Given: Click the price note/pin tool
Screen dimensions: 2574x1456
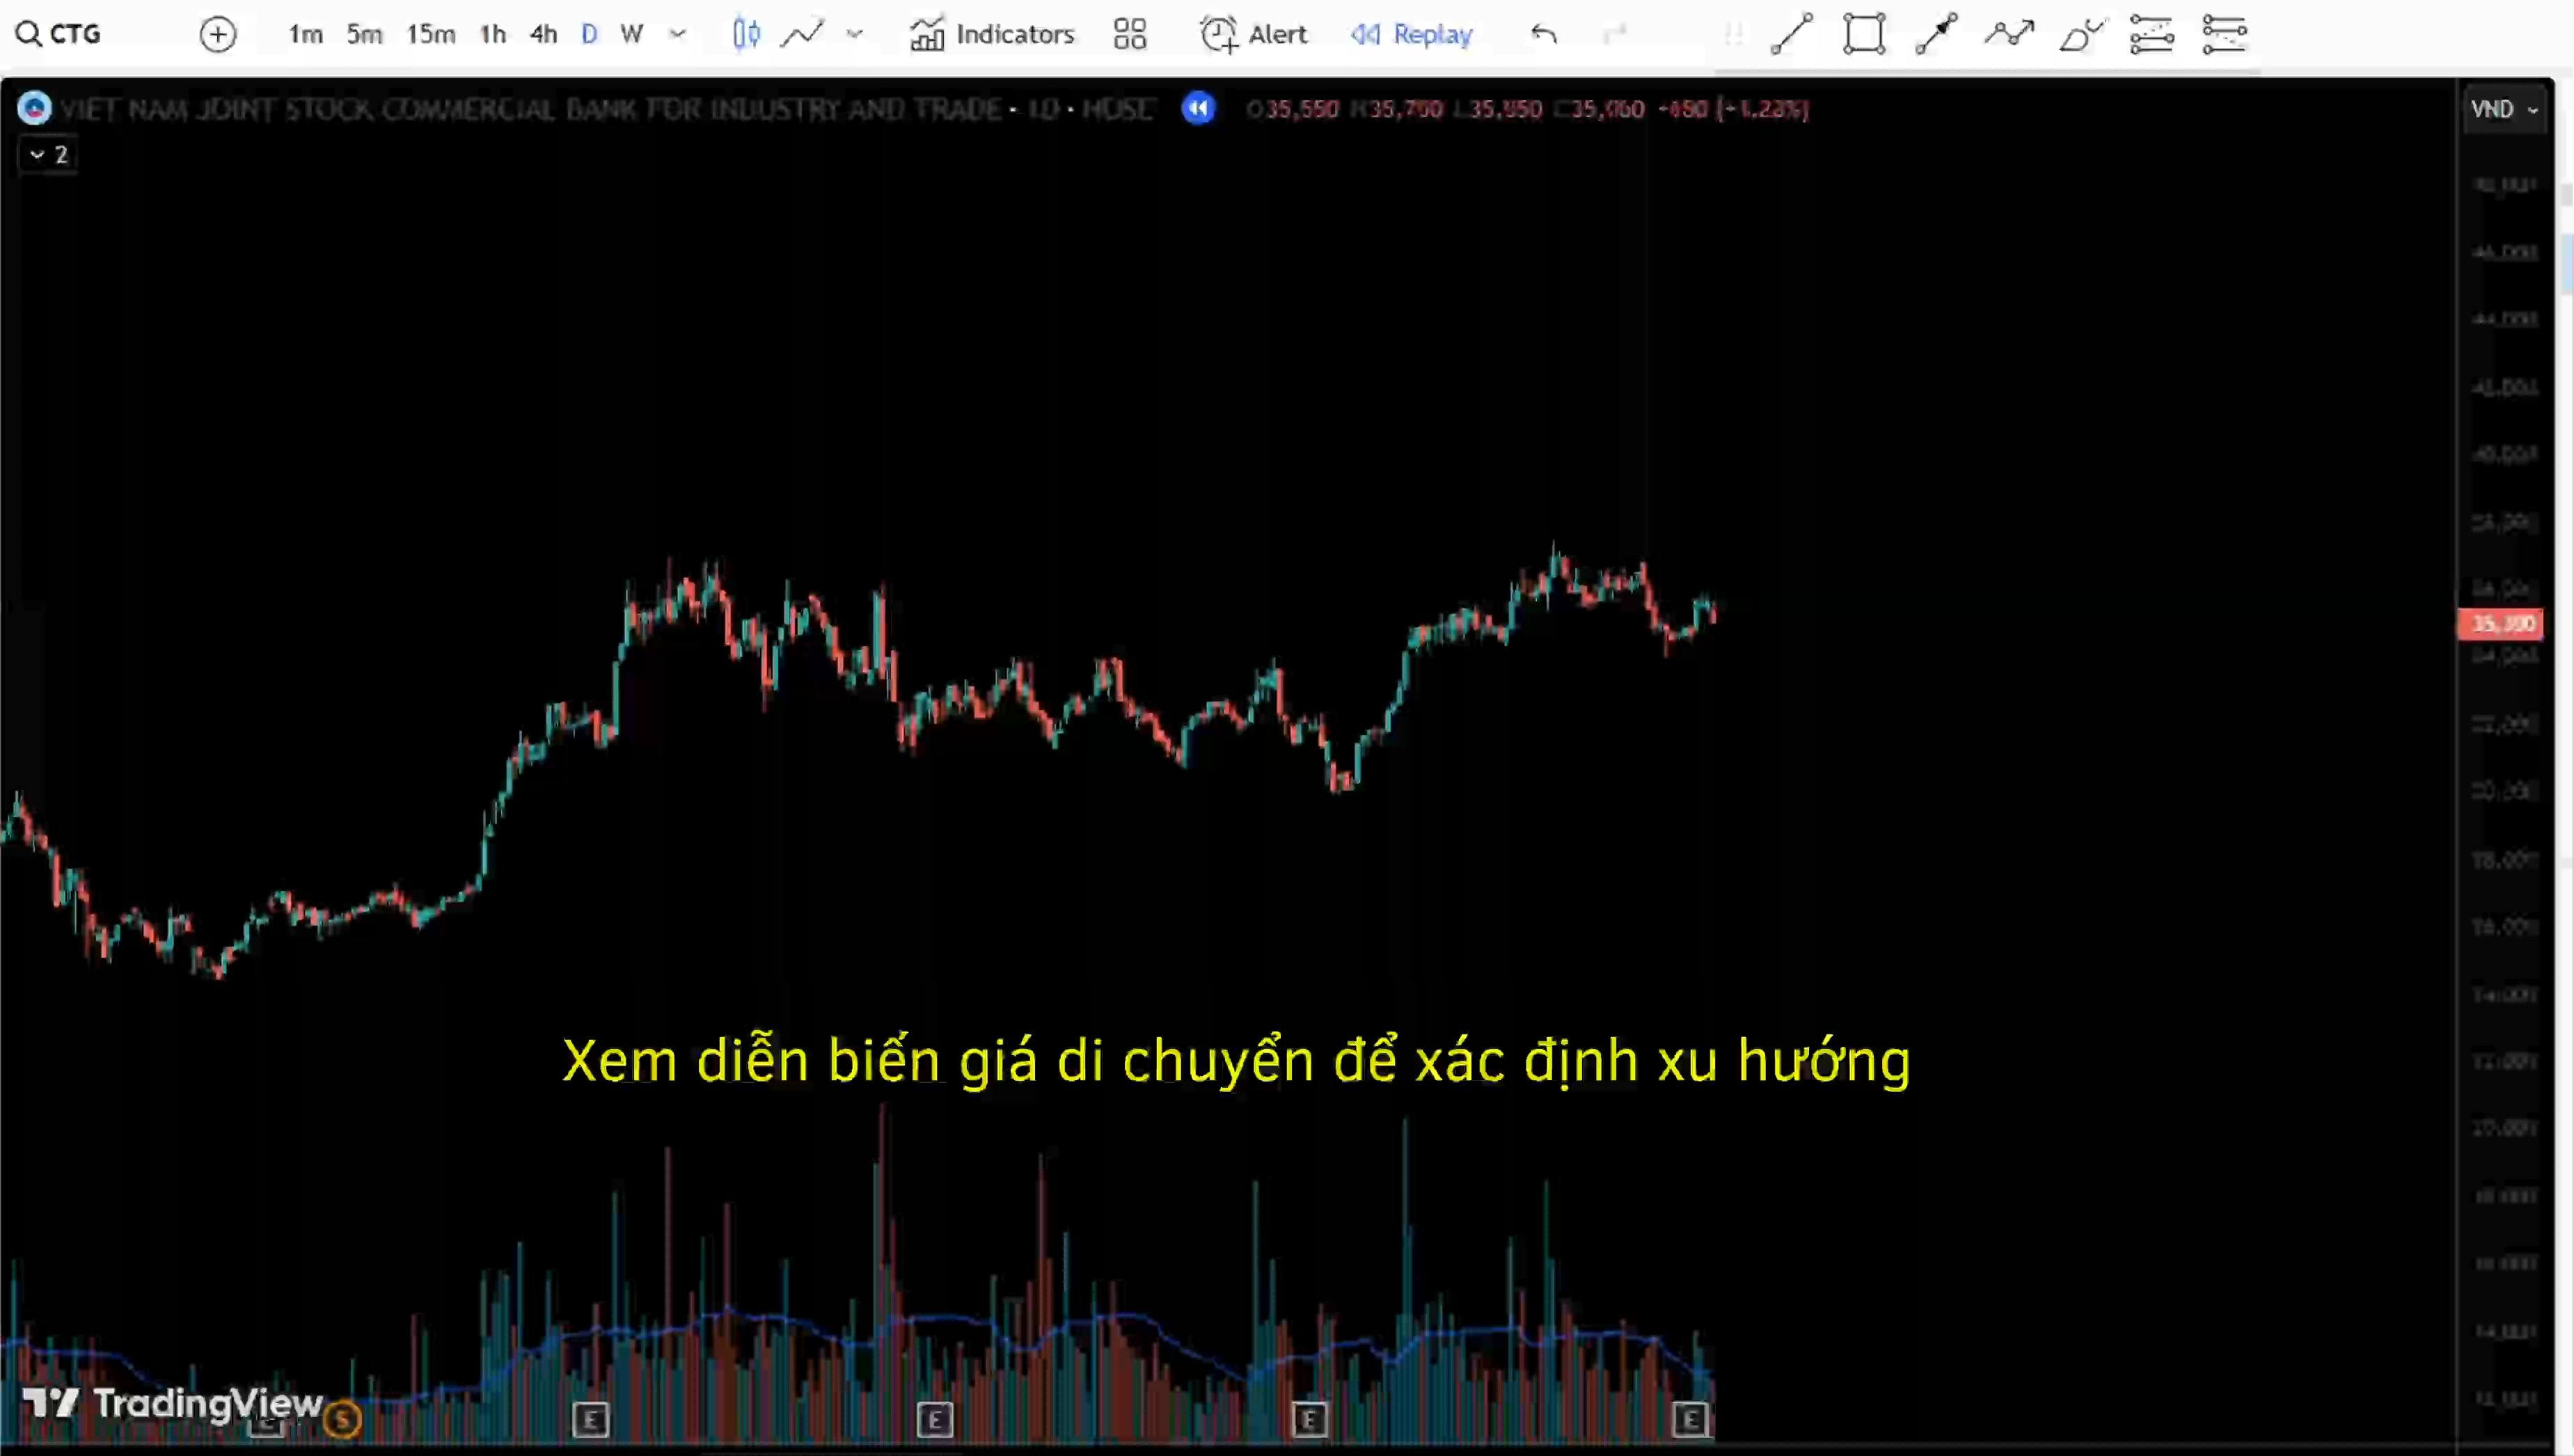Looking at the screenshot, I should tap(1938, 33).
